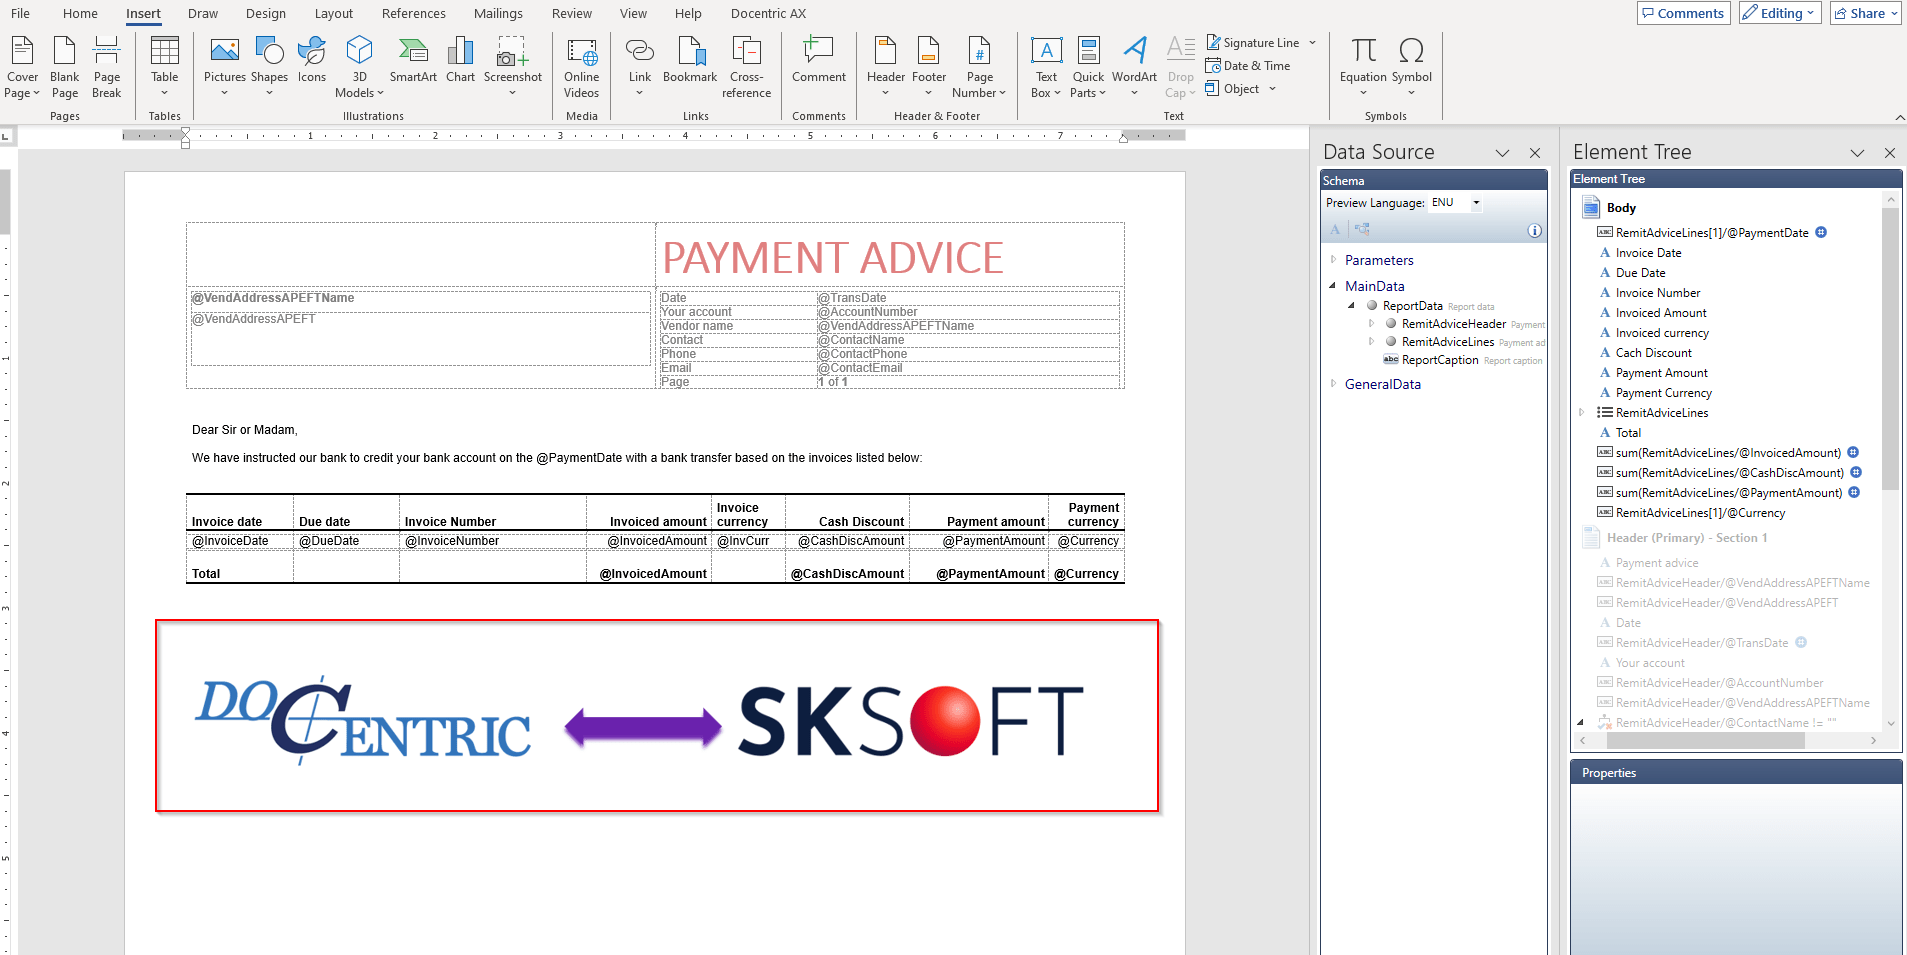Select Cach Discount label element
Viewport: 1907px width, 955px height.
pyautogui.click(x=1653, y=353)
